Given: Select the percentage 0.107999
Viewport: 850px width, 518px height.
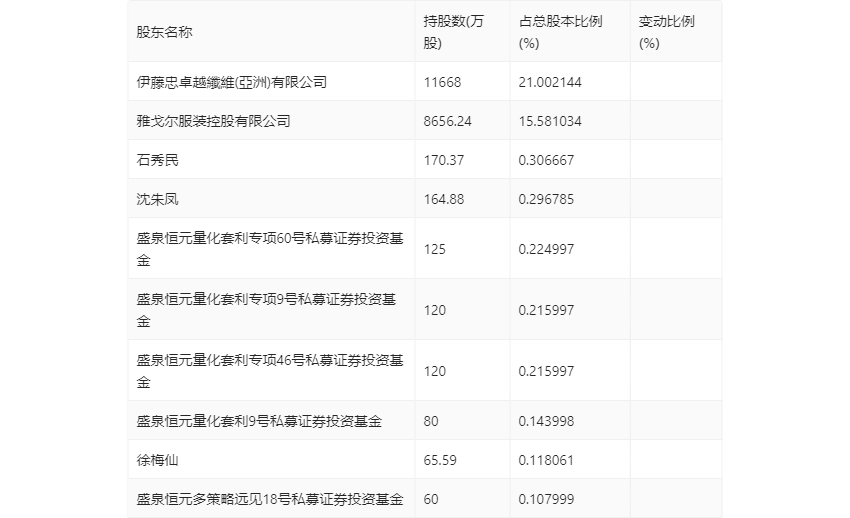Looking at the screenshot, I should (x=546, y=499).
